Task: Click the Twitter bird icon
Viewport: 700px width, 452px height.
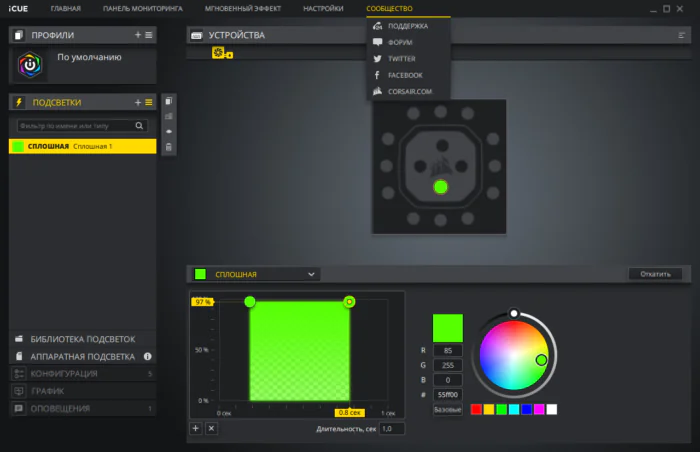Action: 377,59
